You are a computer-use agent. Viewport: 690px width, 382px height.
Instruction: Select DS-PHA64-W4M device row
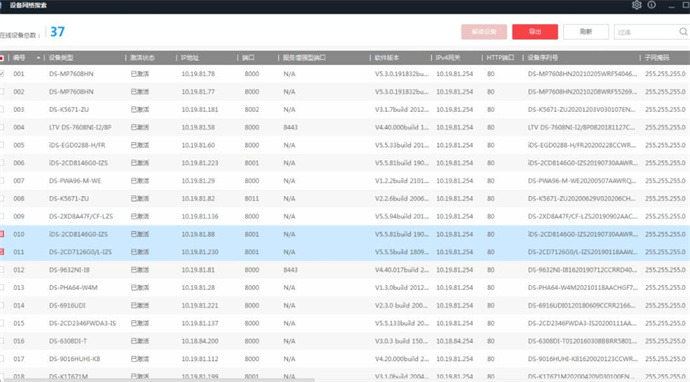(x=345, y=287)
